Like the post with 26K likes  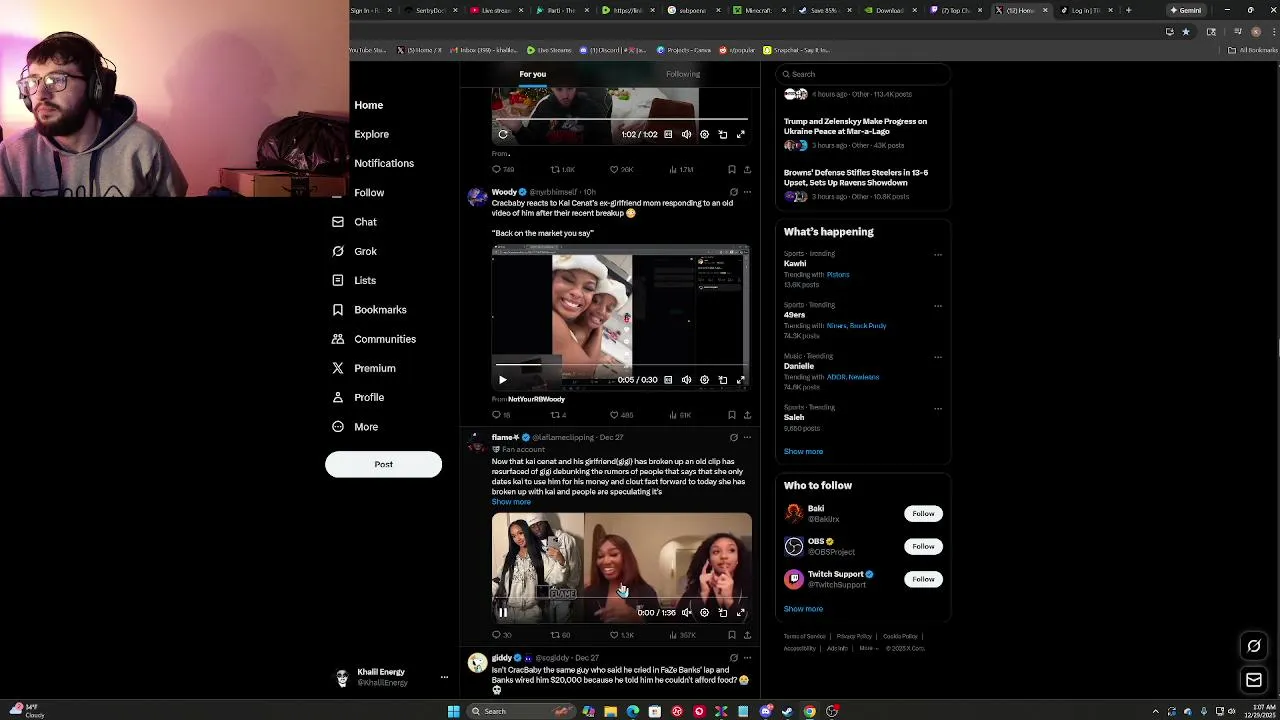pyautogui.click(x=622, y=169)
